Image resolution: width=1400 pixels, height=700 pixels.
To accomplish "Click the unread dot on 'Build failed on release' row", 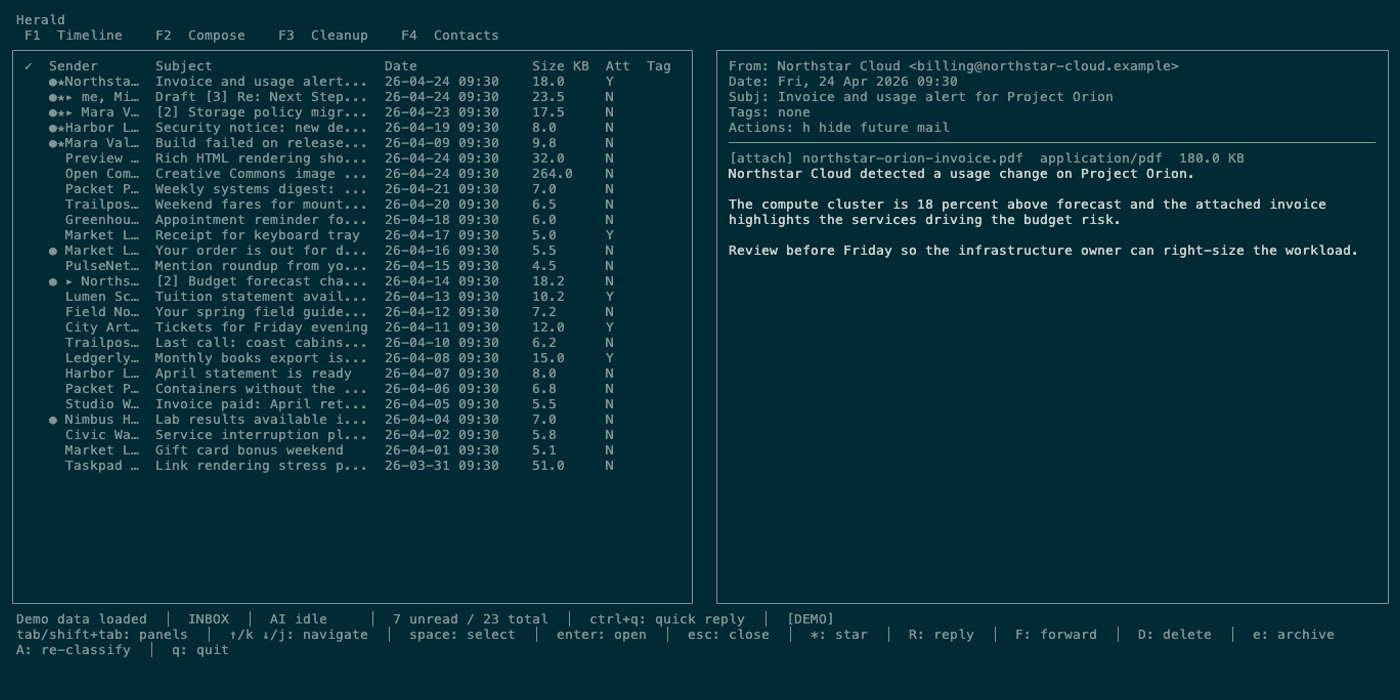I will (x=53, y=143).
